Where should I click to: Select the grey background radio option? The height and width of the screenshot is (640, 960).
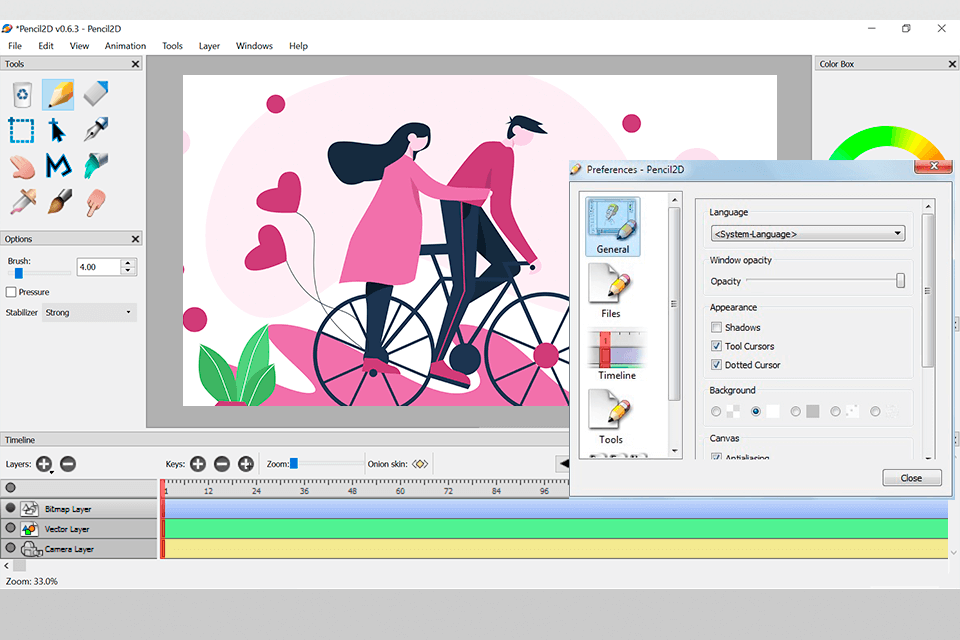click(795, 412)
